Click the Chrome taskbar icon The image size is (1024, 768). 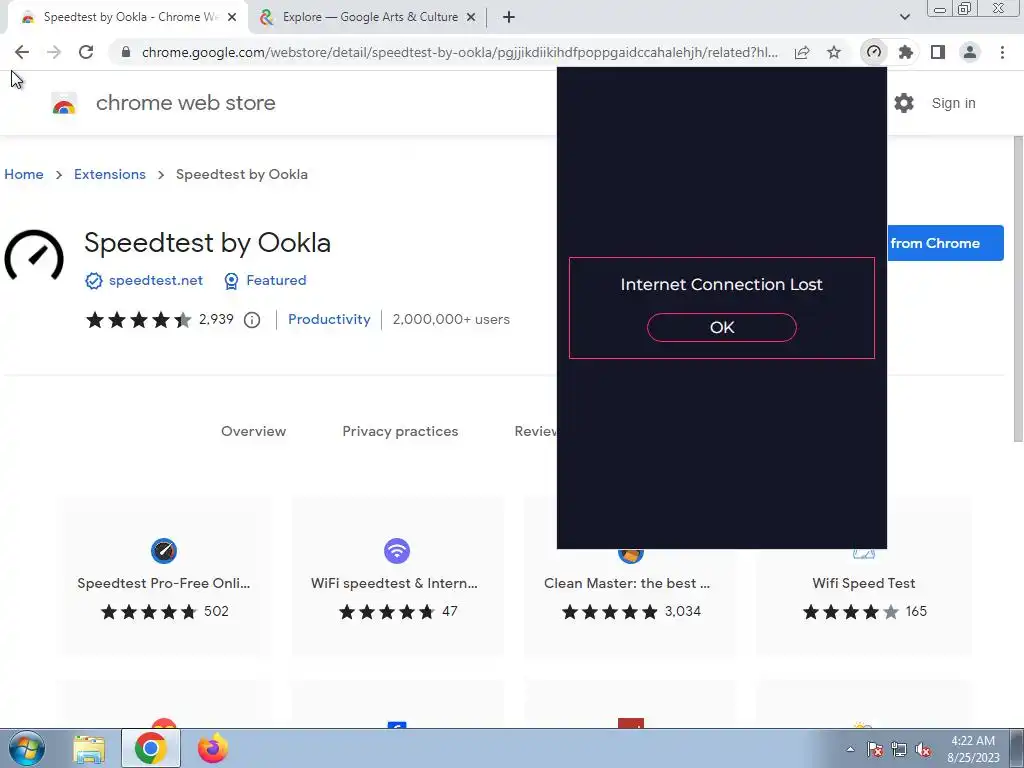click(150, 748)
